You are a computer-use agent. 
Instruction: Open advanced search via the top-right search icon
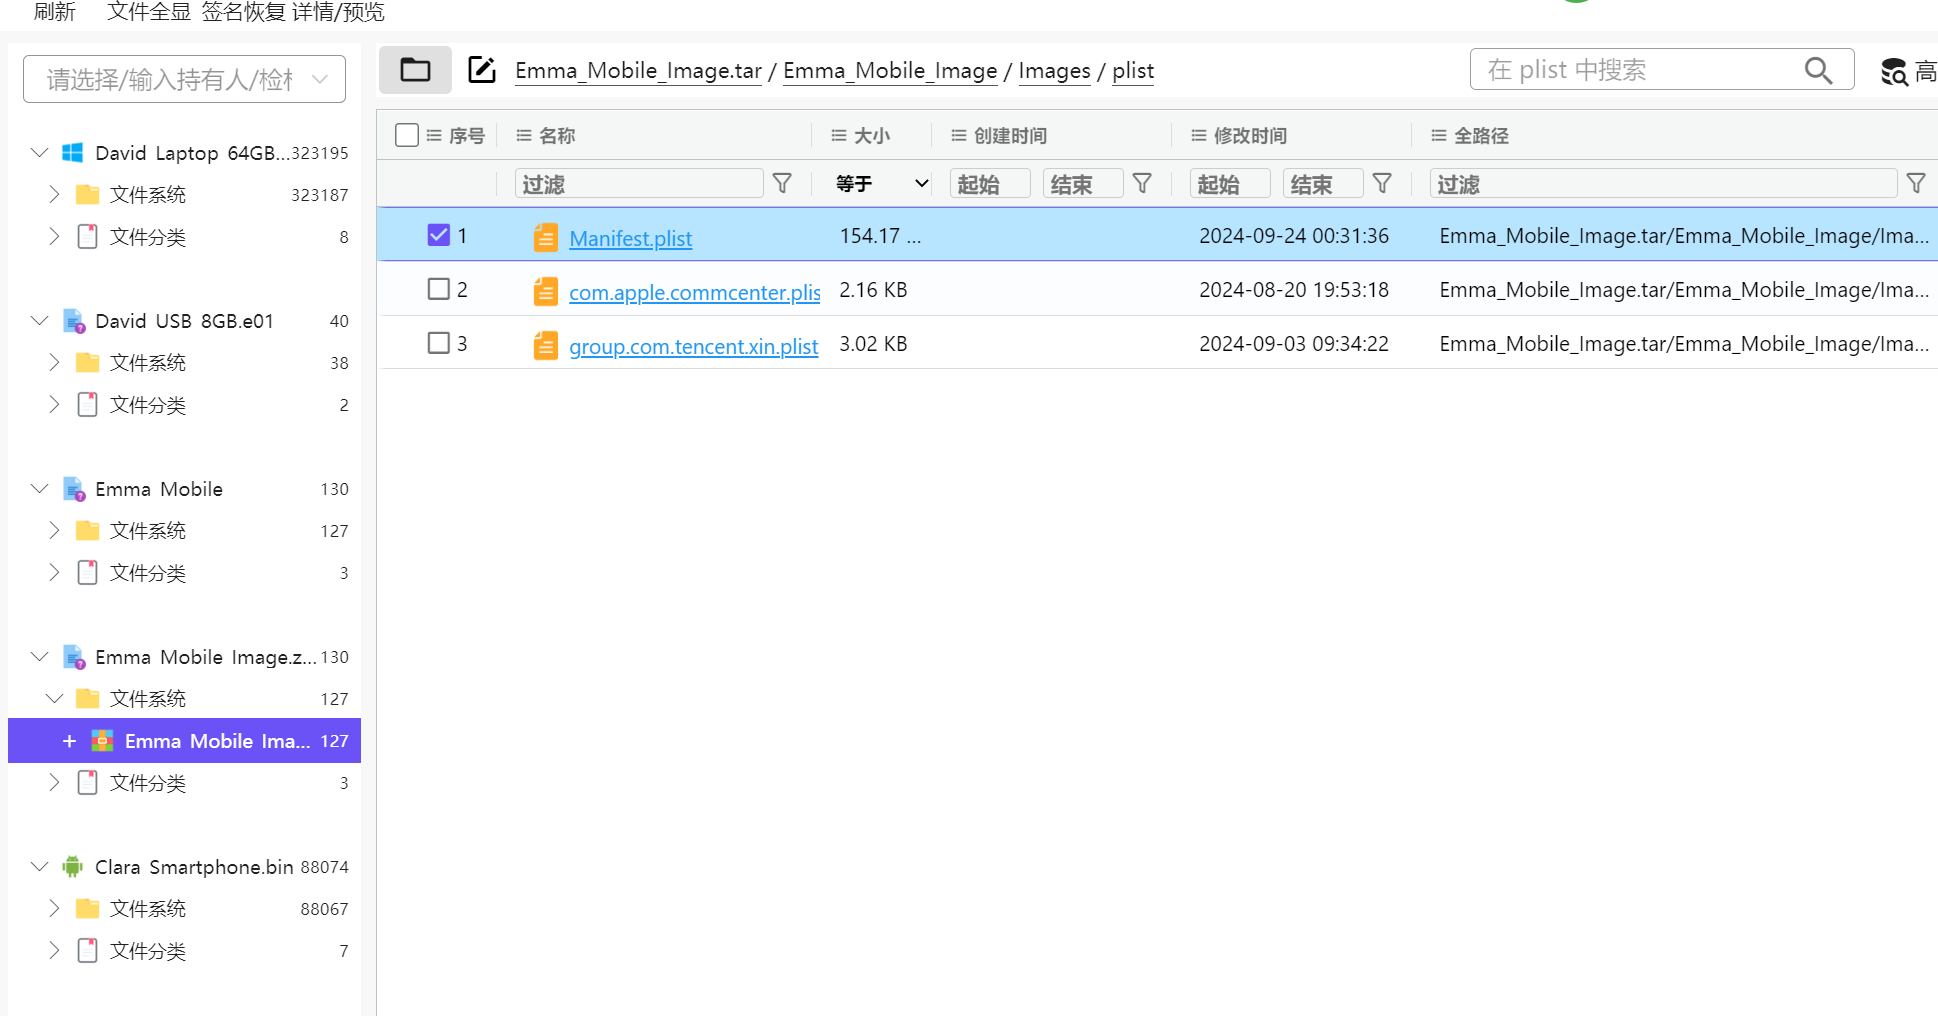1893,72
